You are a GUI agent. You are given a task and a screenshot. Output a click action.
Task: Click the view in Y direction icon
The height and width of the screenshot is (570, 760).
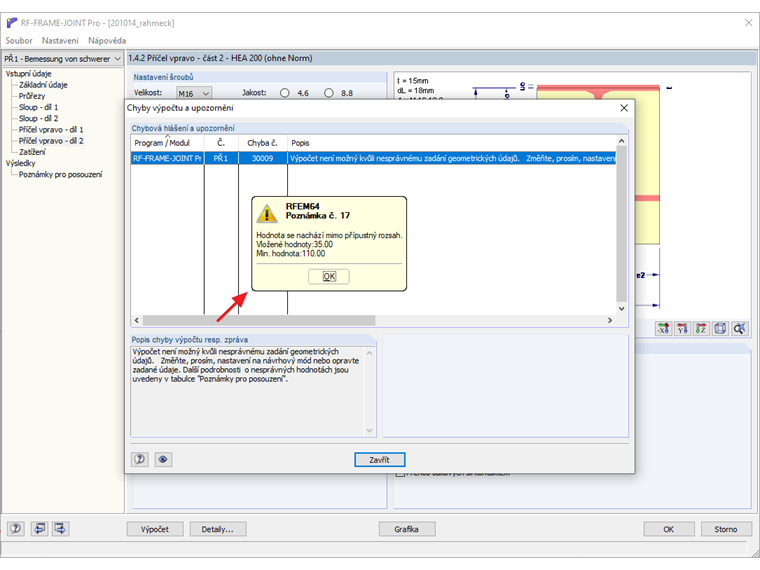(x=682, y=329)
